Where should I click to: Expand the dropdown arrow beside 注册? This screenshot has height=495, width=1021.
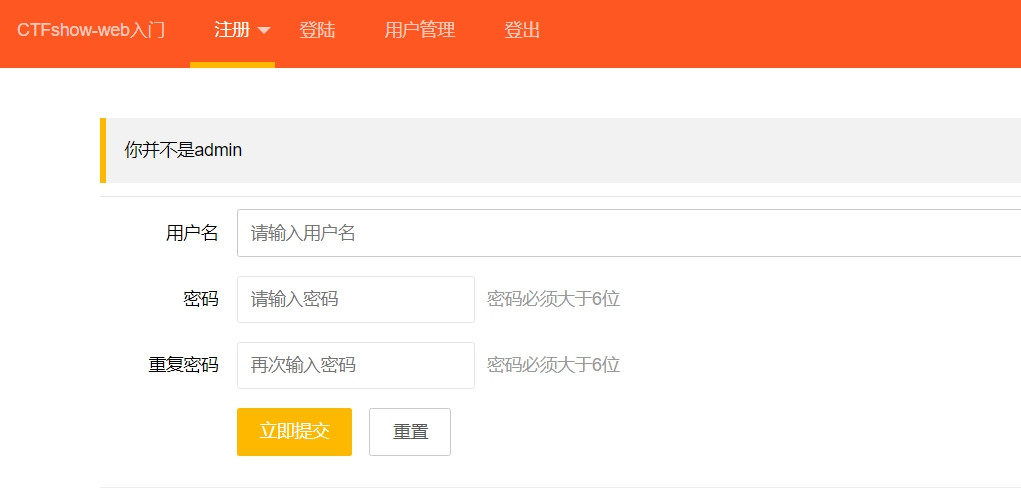(264, 31)
